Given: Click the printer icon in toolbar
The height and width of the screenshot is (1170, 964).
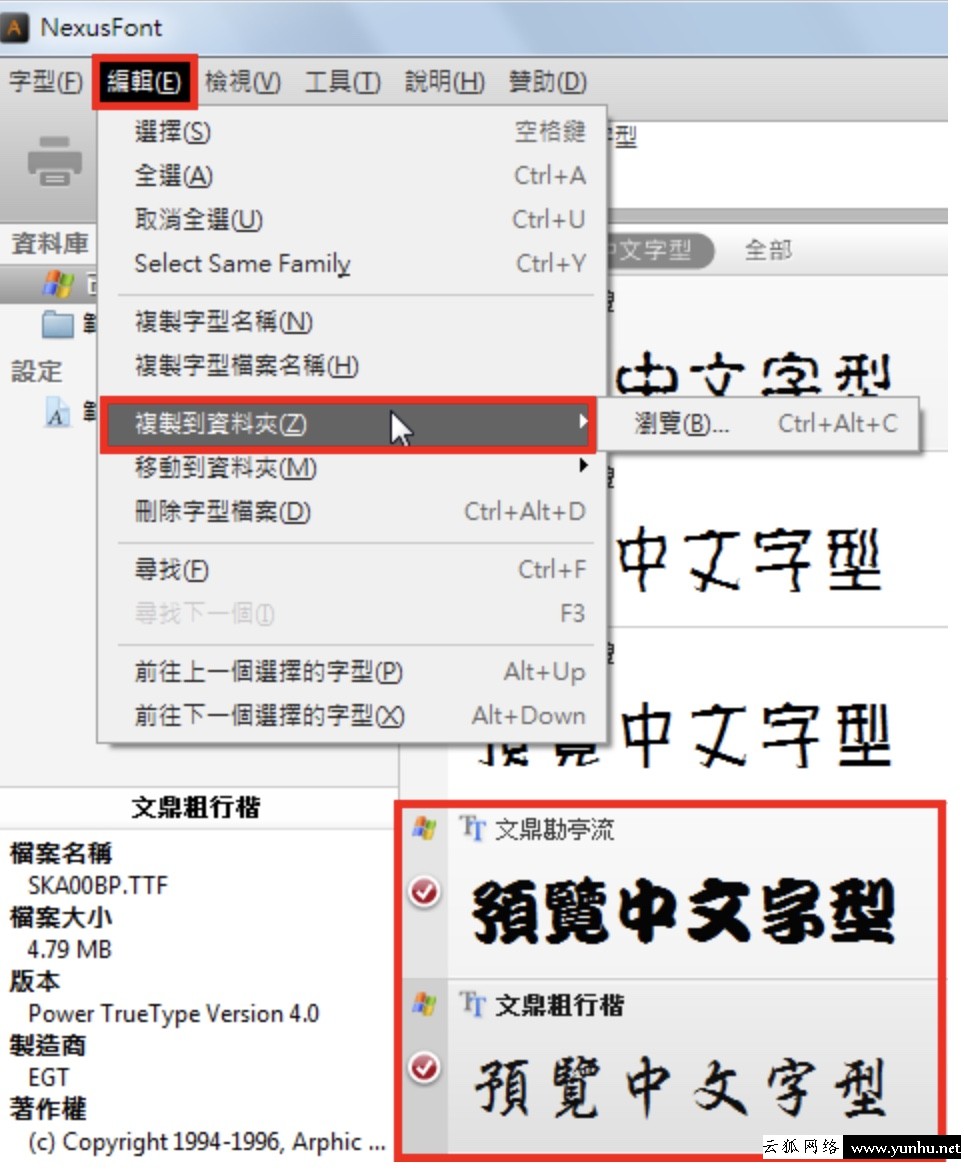Looking at the screenshot, I should [54, 161].
